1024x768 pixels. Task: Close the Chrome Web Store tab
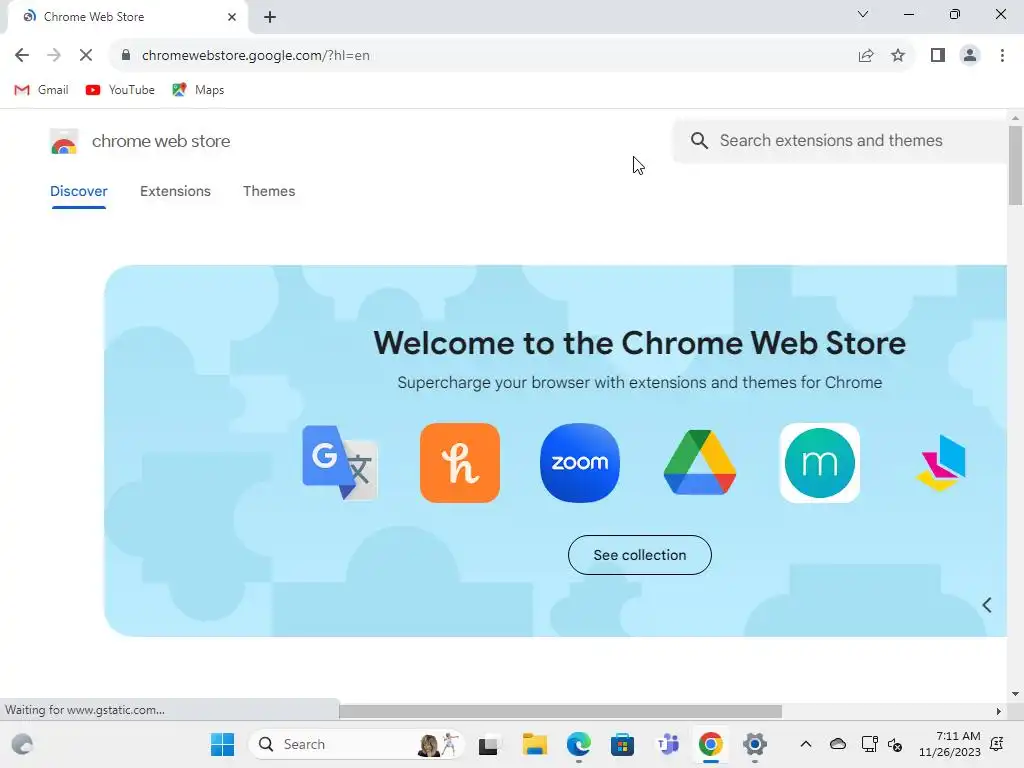click(232, 17)
